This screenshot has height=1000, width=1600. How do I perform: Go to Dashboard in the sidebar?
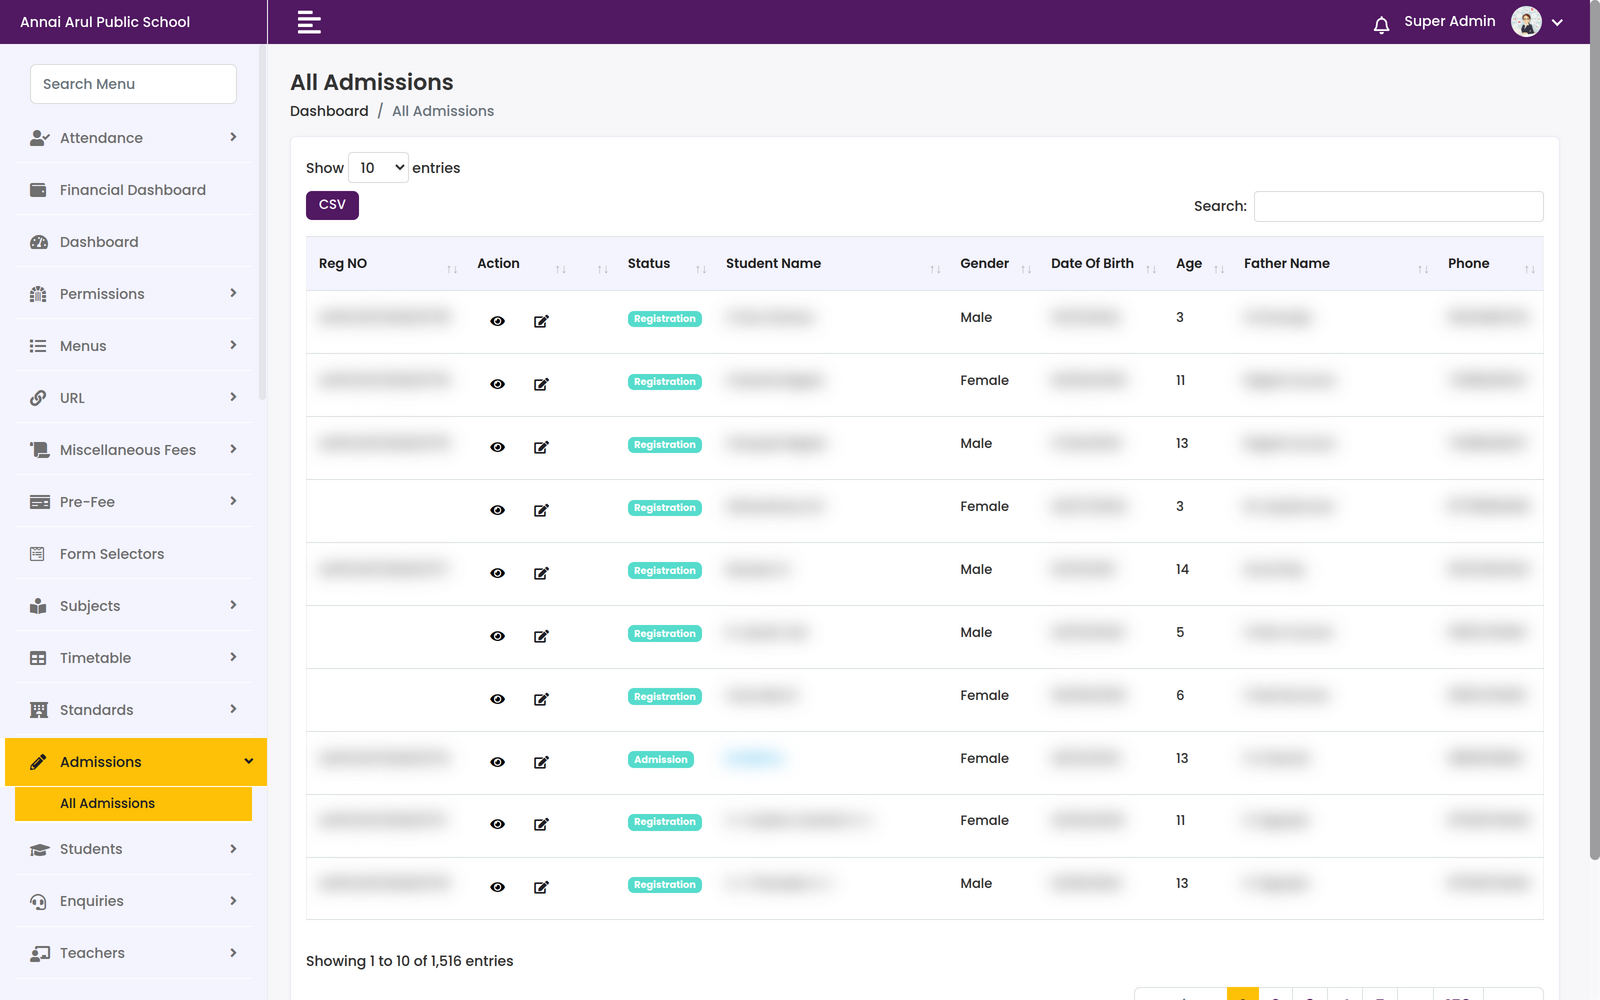[135, 242]
